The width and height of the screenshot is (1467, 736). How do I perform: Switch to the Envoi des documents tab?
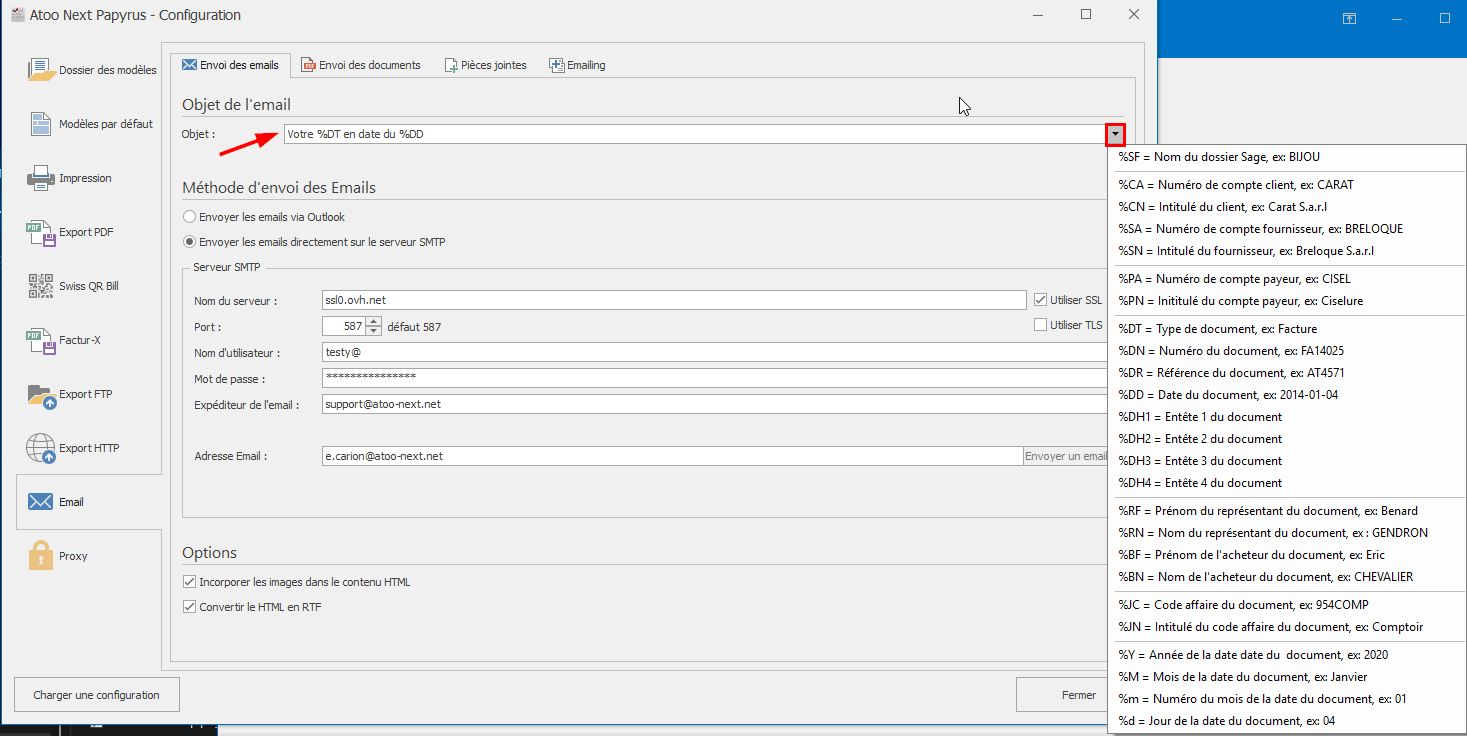click(x=361, y=65)
